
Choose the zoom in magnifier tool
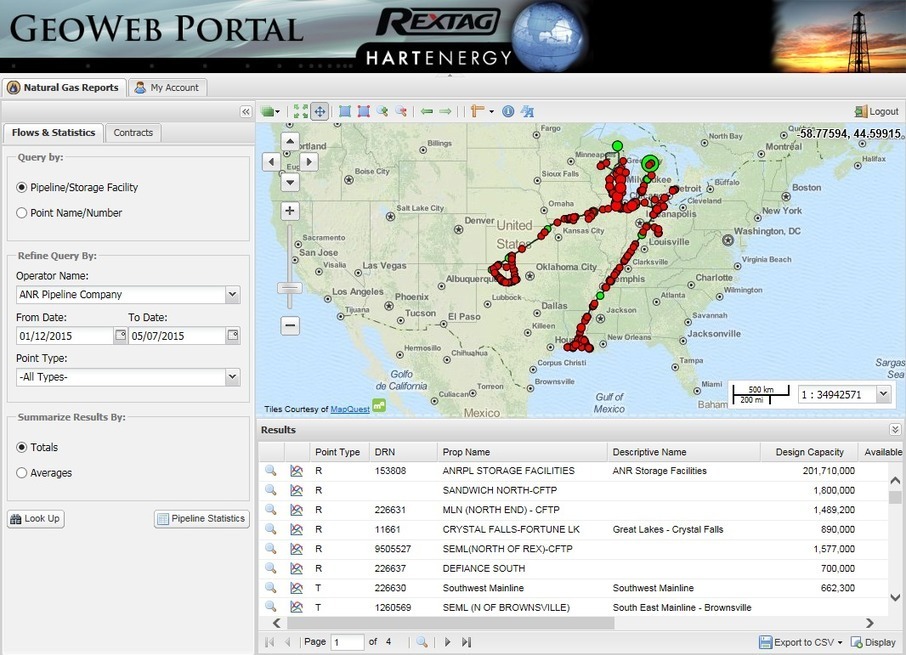tap(383, 111)
